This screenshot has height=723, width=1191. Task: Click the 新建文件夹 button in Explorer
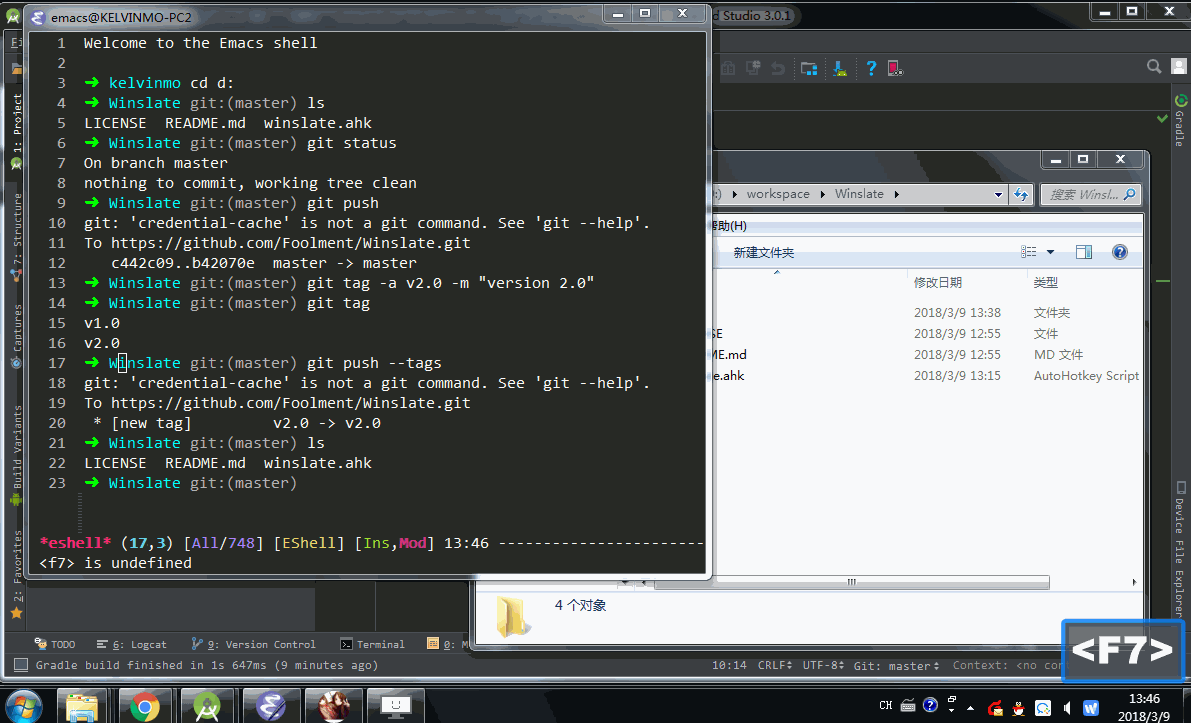pyautogui.click(x=763, y=252)
